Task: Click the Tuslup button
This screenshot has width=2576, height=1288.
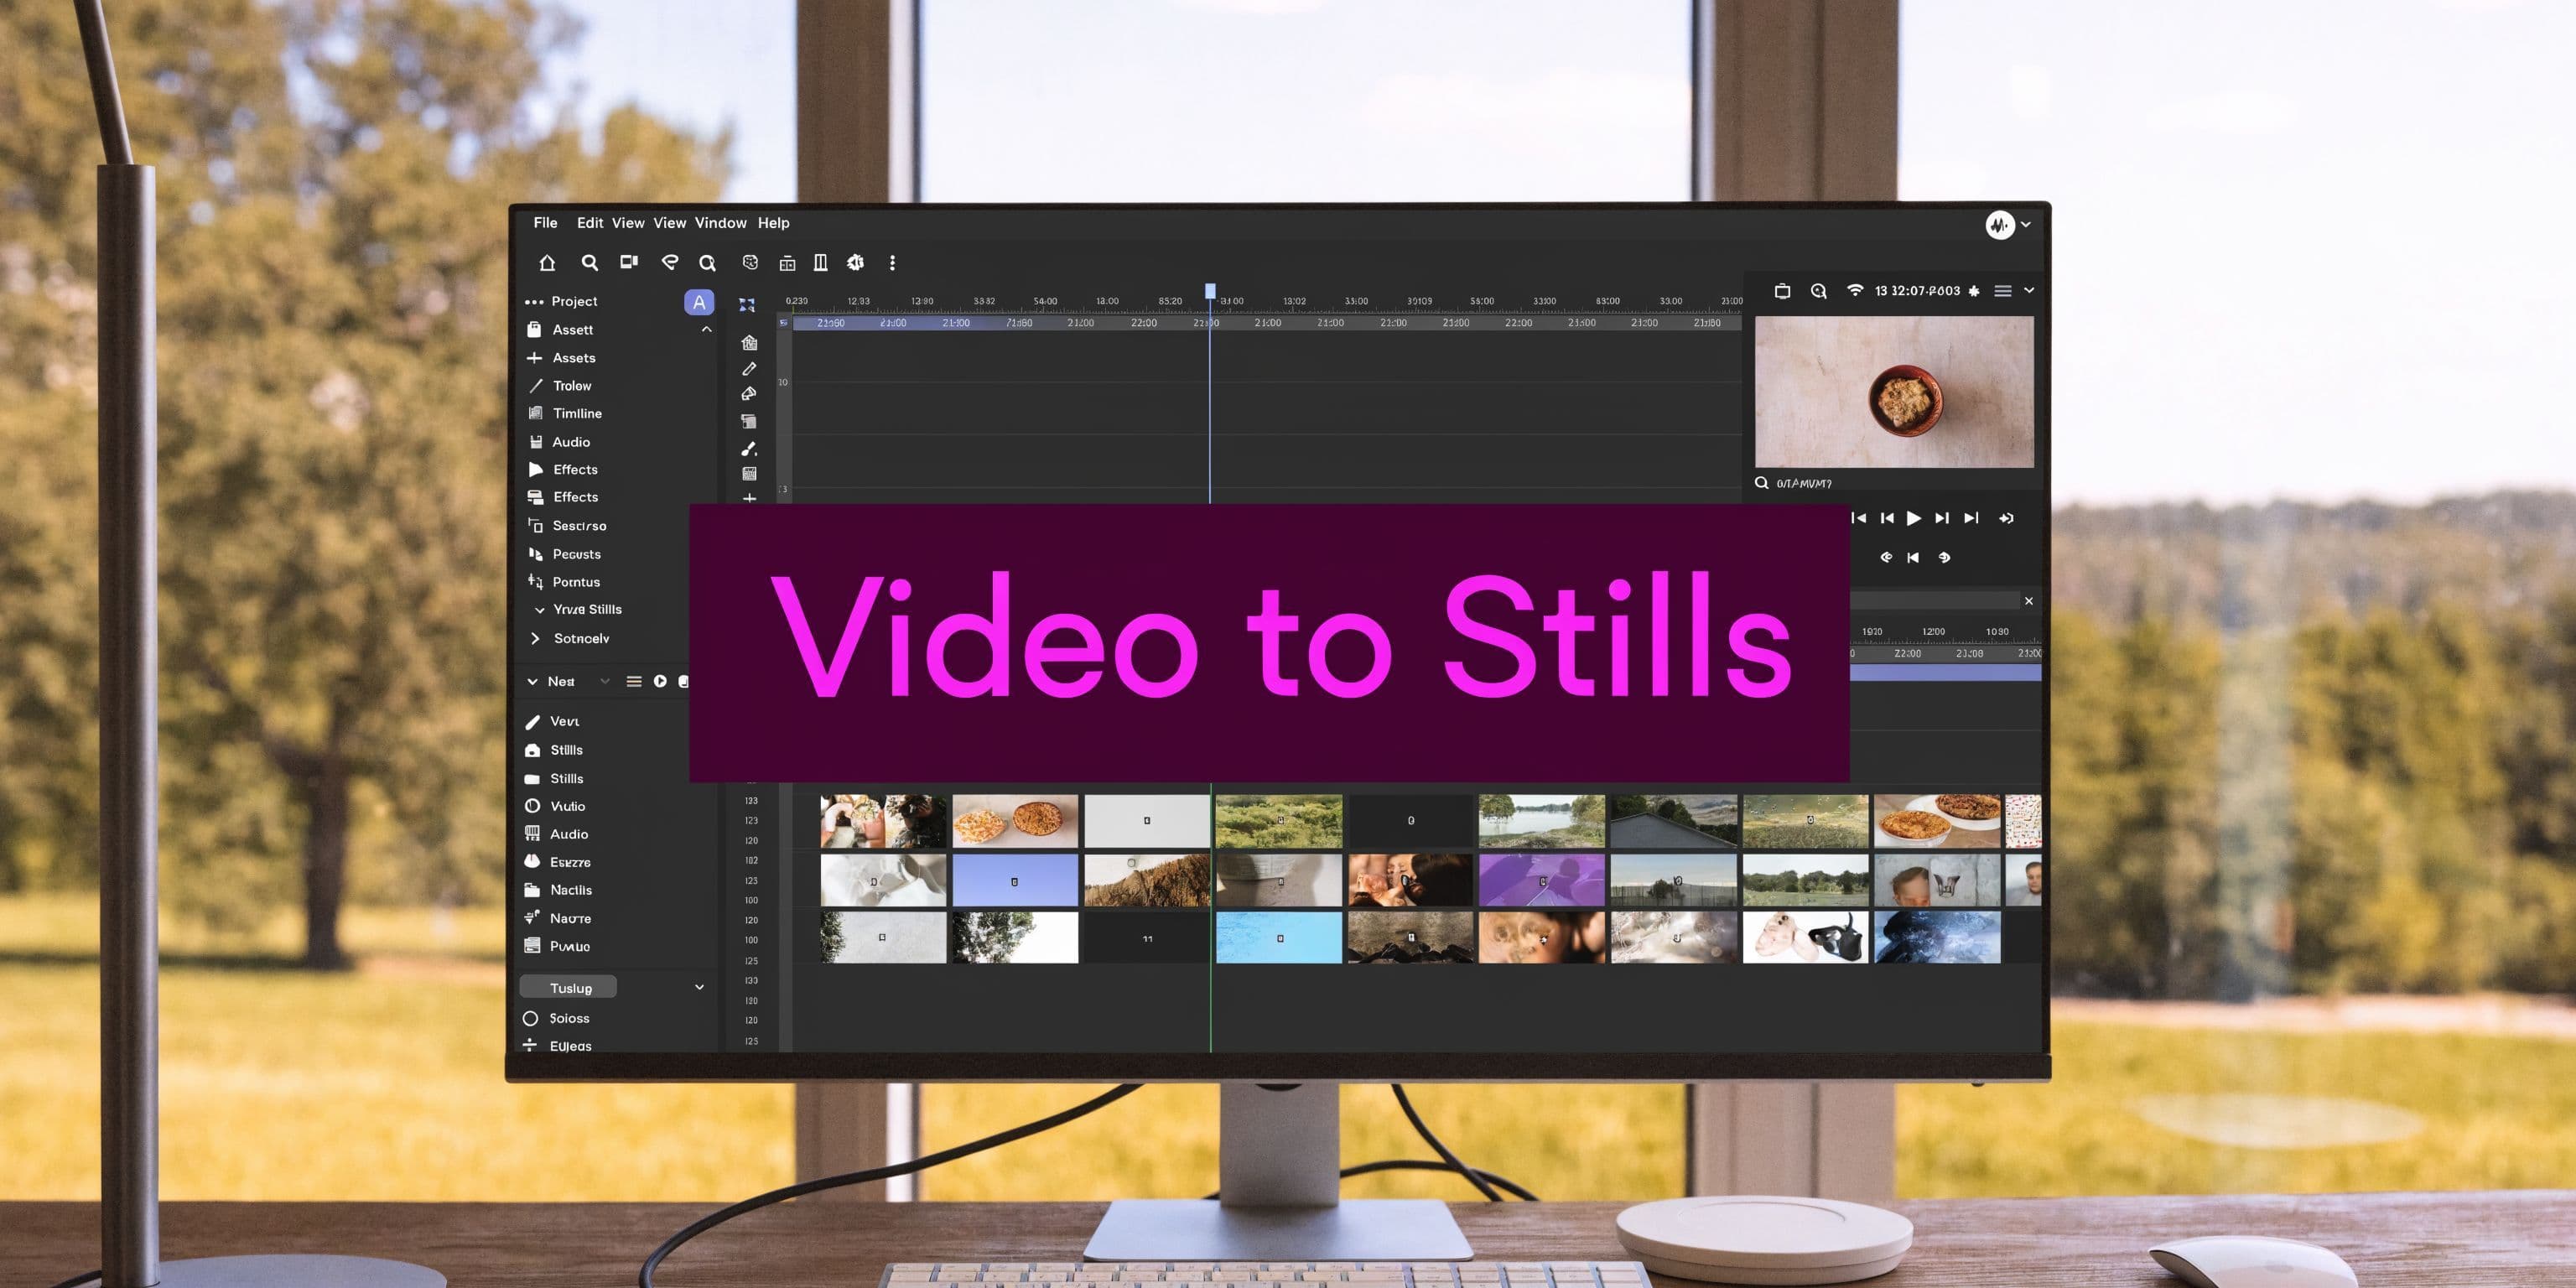Action: pyautogui.click(x=568, y=988)
